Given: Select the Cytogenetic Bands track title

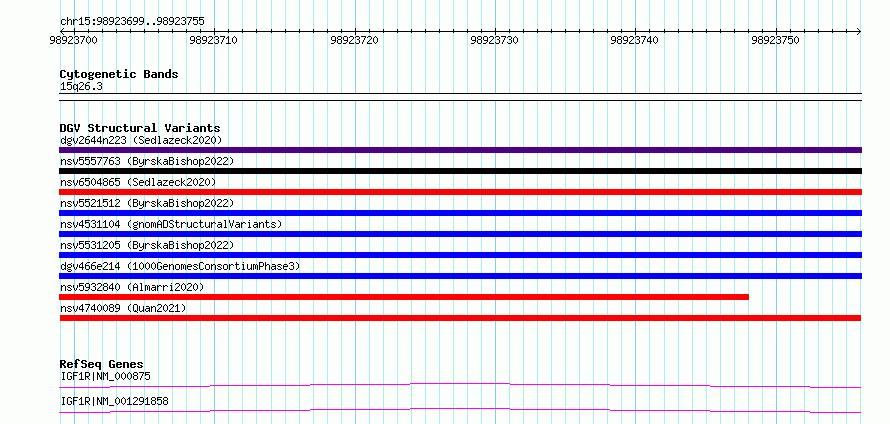Looking at the screenshot, I should tap(119, 74).
